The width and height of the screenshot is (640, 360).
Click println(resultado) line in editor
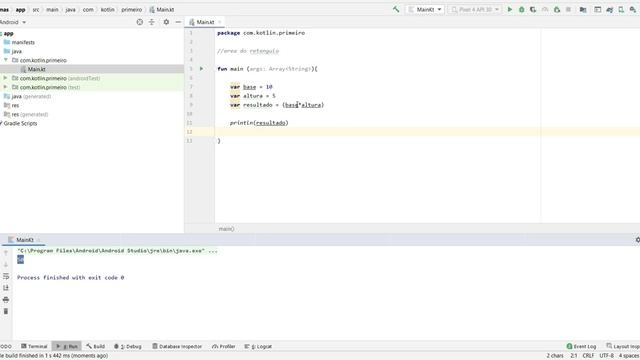[259, 123]
